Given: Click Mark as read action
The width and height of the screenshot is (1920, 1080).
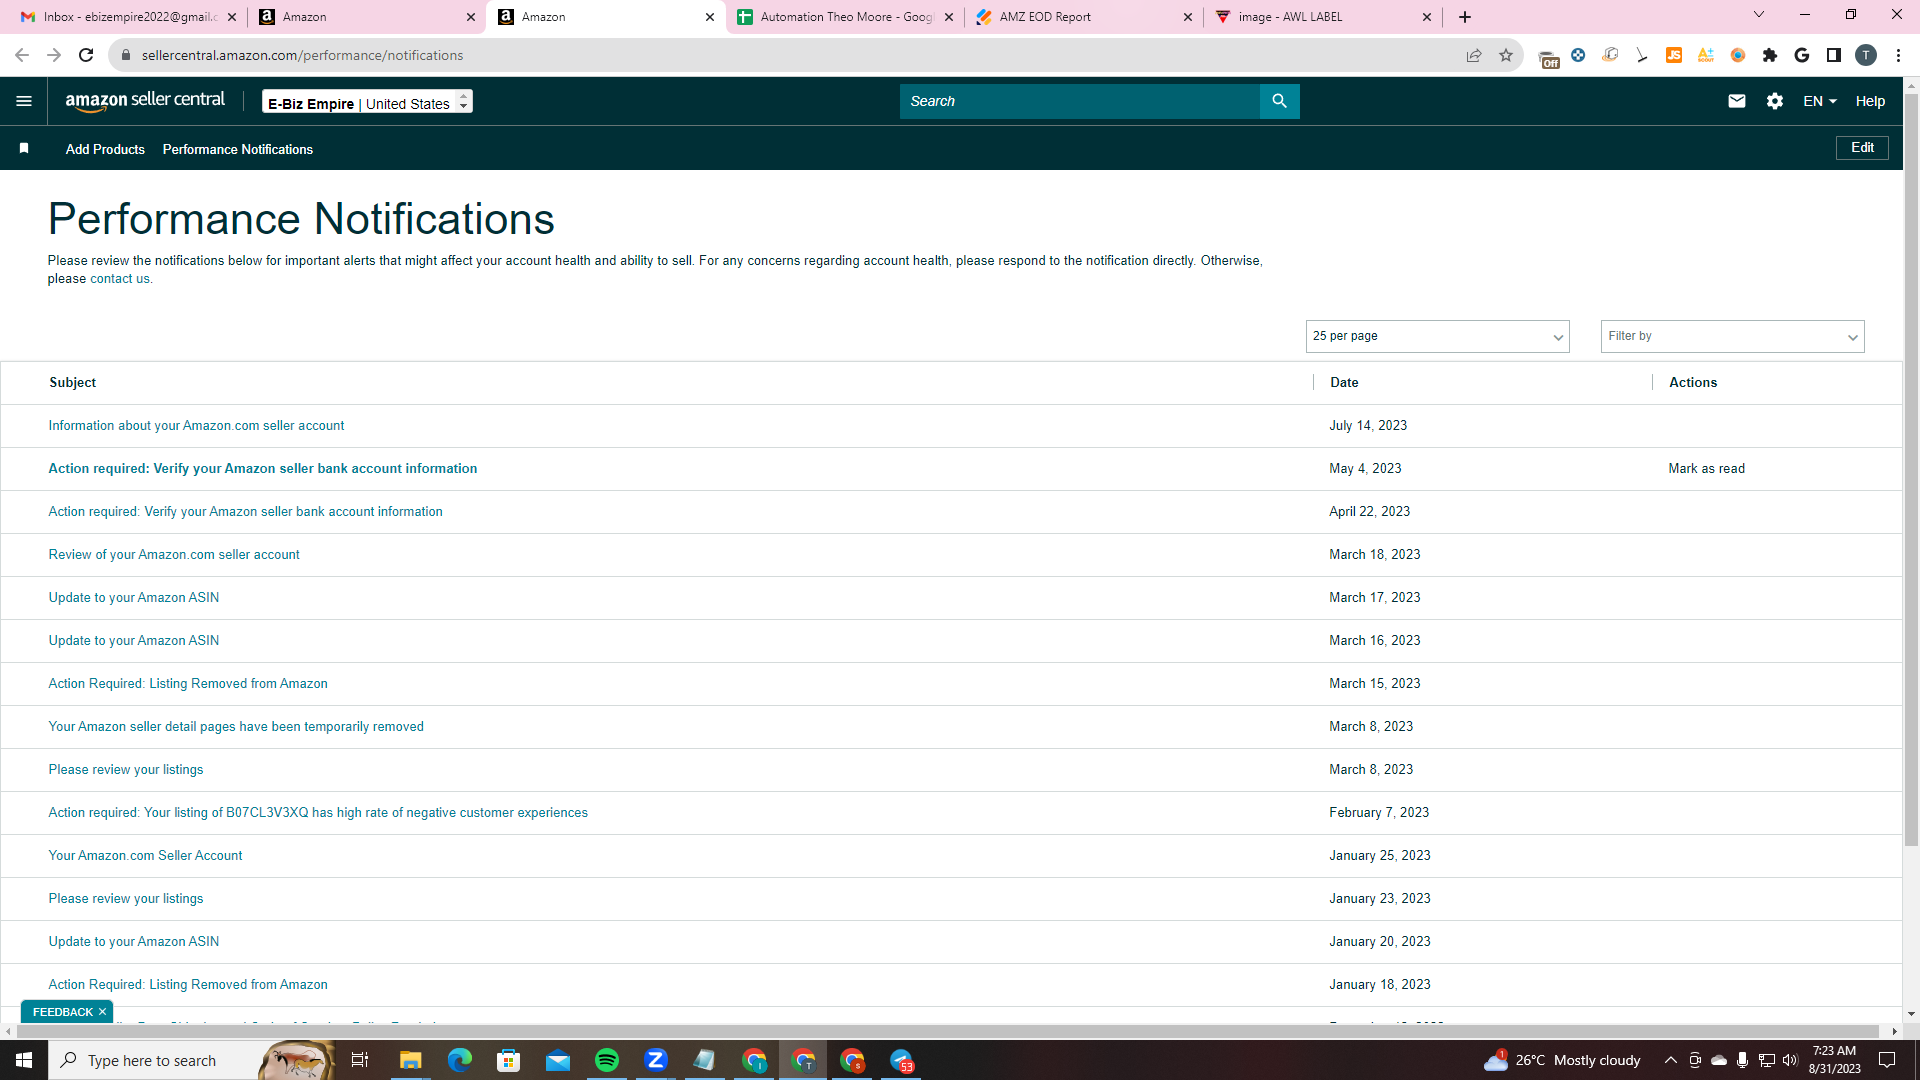Looking at the screenshot, I should point(1706,468).
